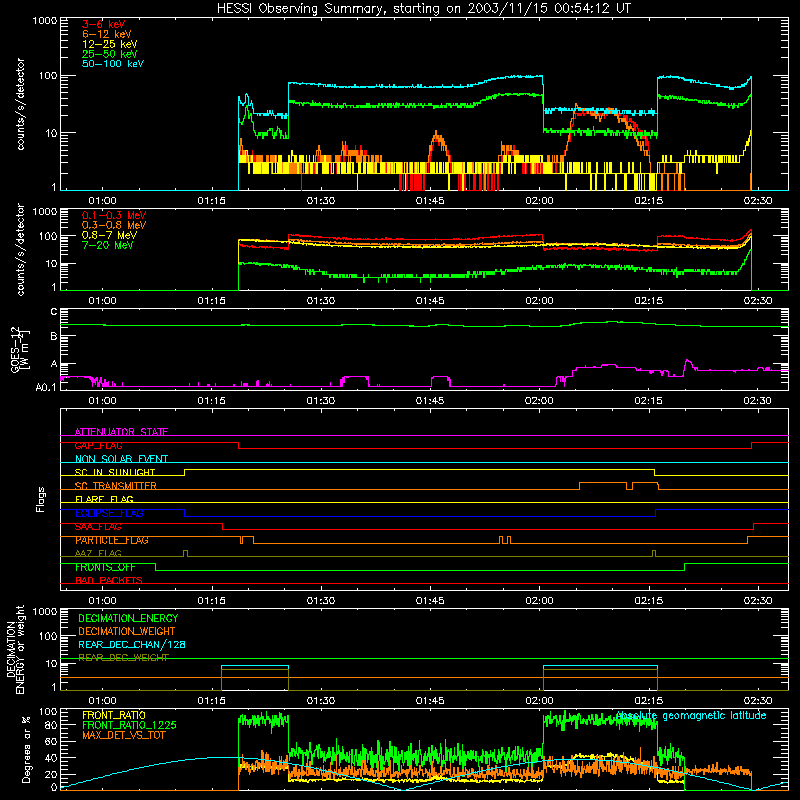The image size is (800, 800).
Task: Select the 0.1-0.3 MeV legend label
Action: (x=114, y=215)
